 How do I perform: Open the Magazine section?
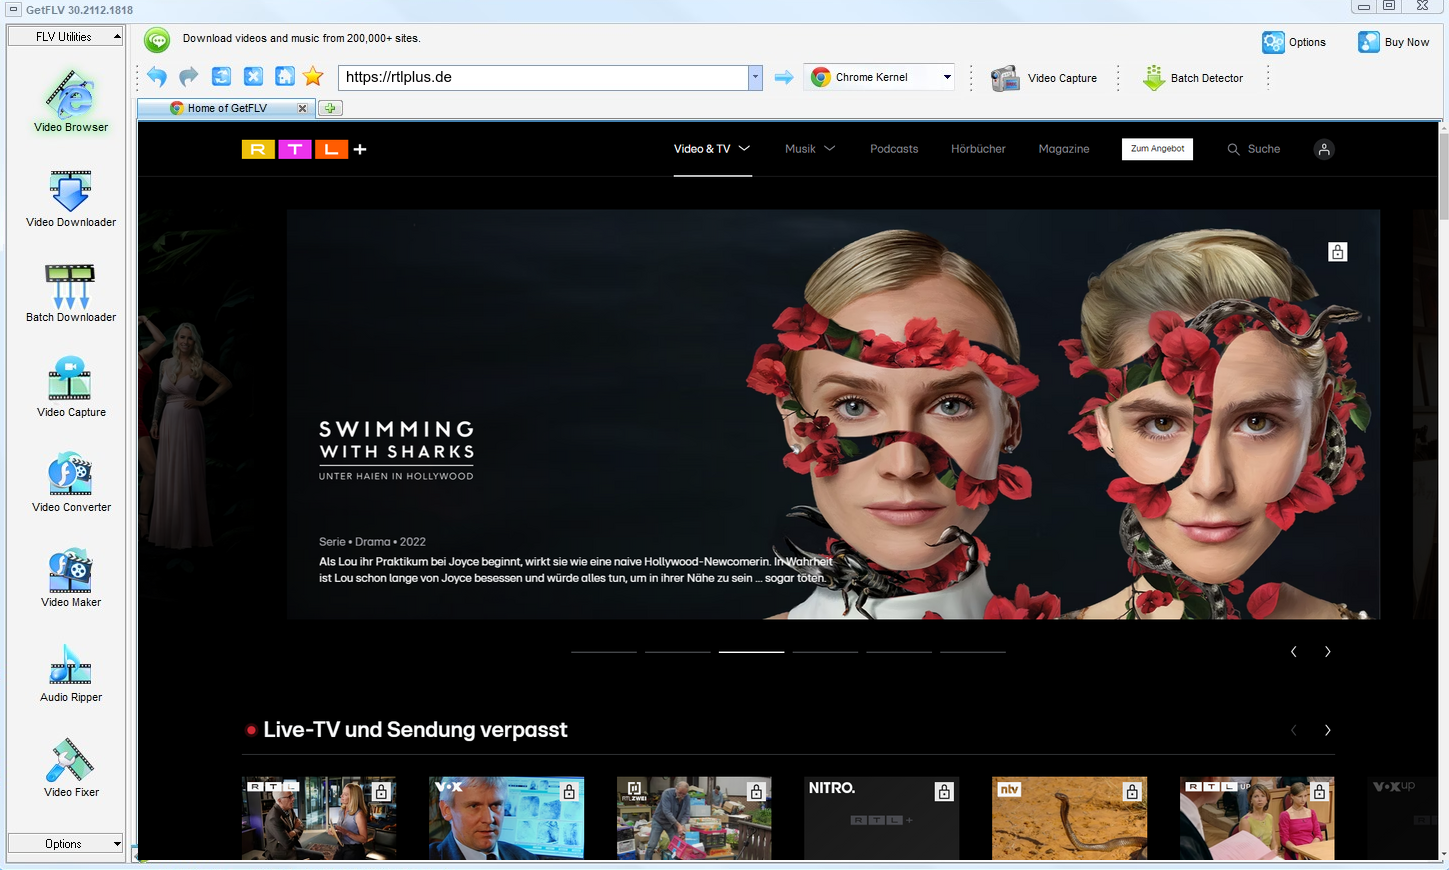(1064, 149)
